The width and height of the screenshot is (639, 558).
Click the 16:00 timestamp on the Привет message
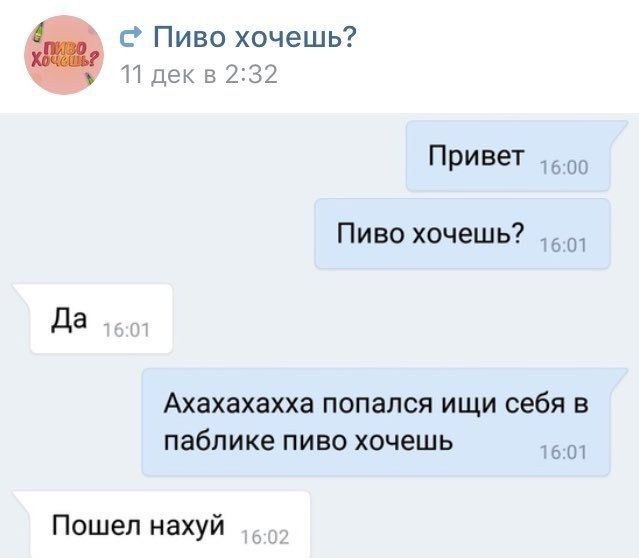click(564, 168)
